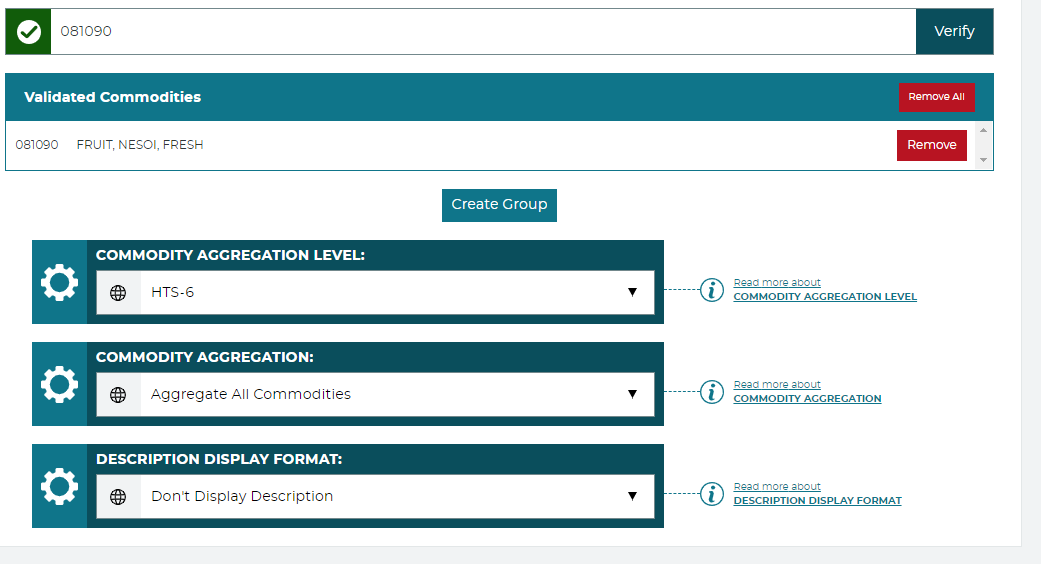Click the info icon for Commodity Aggregation Level
This screenshot has width=1041, height=564.
coord(712,290)
